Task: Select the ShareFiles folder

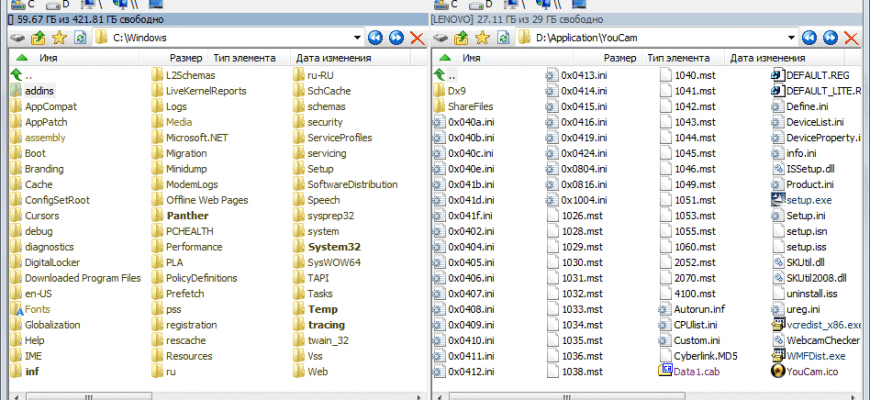Action: [x=471, y=106]
